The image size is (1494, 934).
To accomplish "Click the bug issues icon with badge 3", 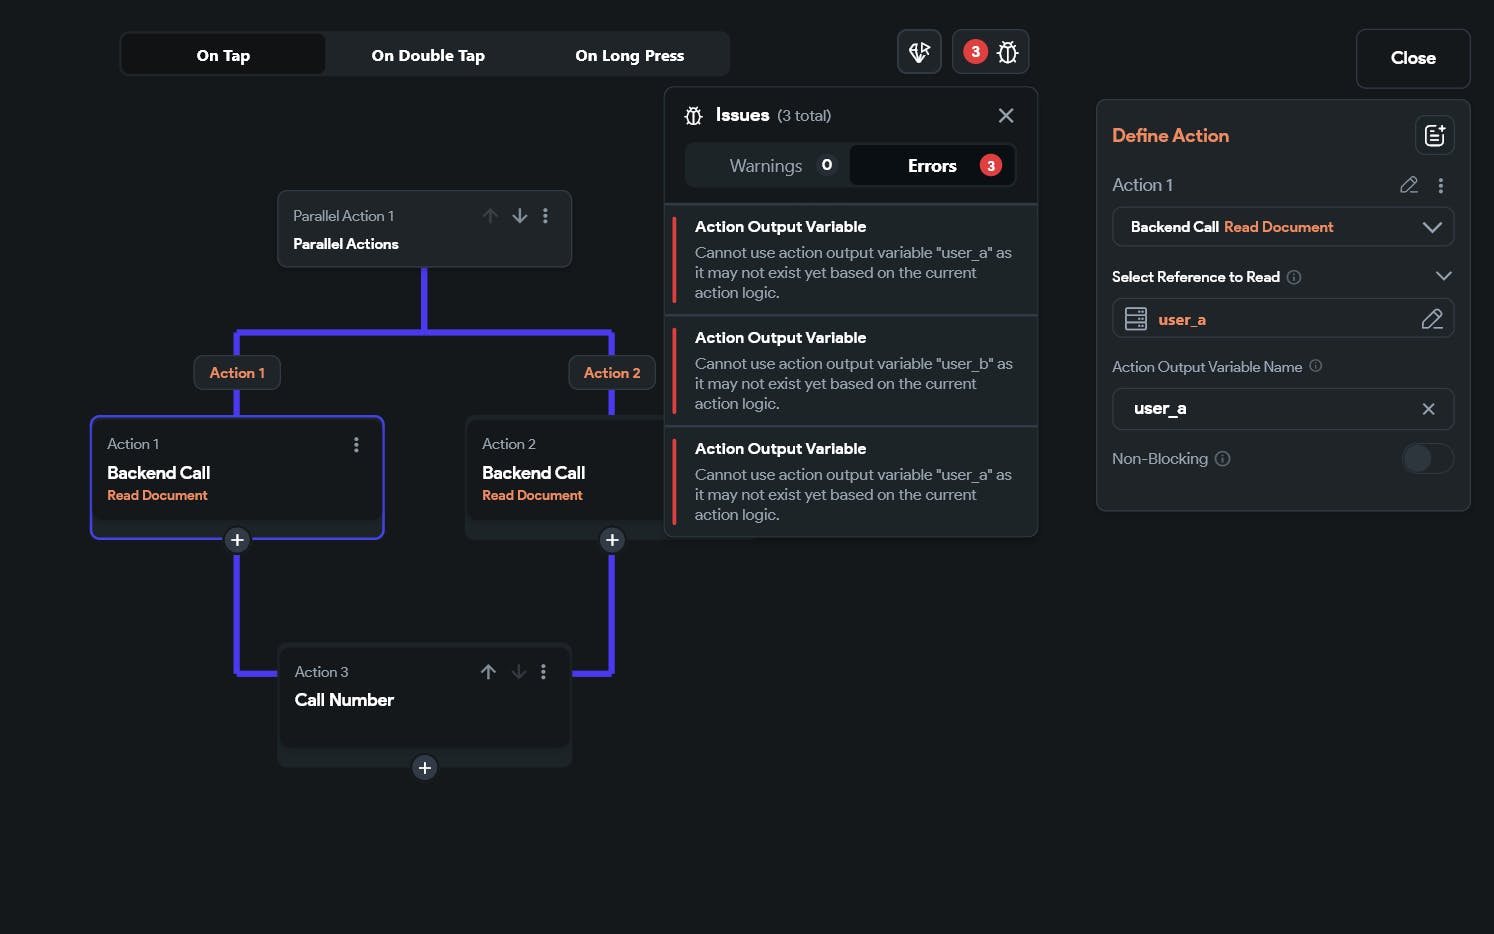I will (x=990, y=52).
